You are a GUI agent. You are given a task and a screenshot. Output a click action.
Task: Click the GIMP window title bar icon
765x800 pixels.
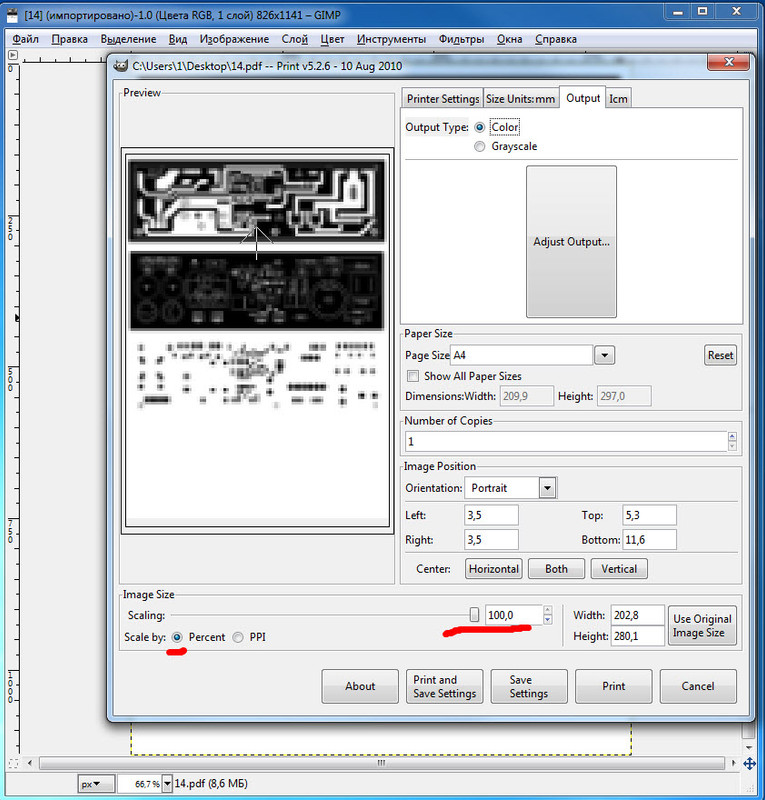pyautogui.click(x=13, y=15)
